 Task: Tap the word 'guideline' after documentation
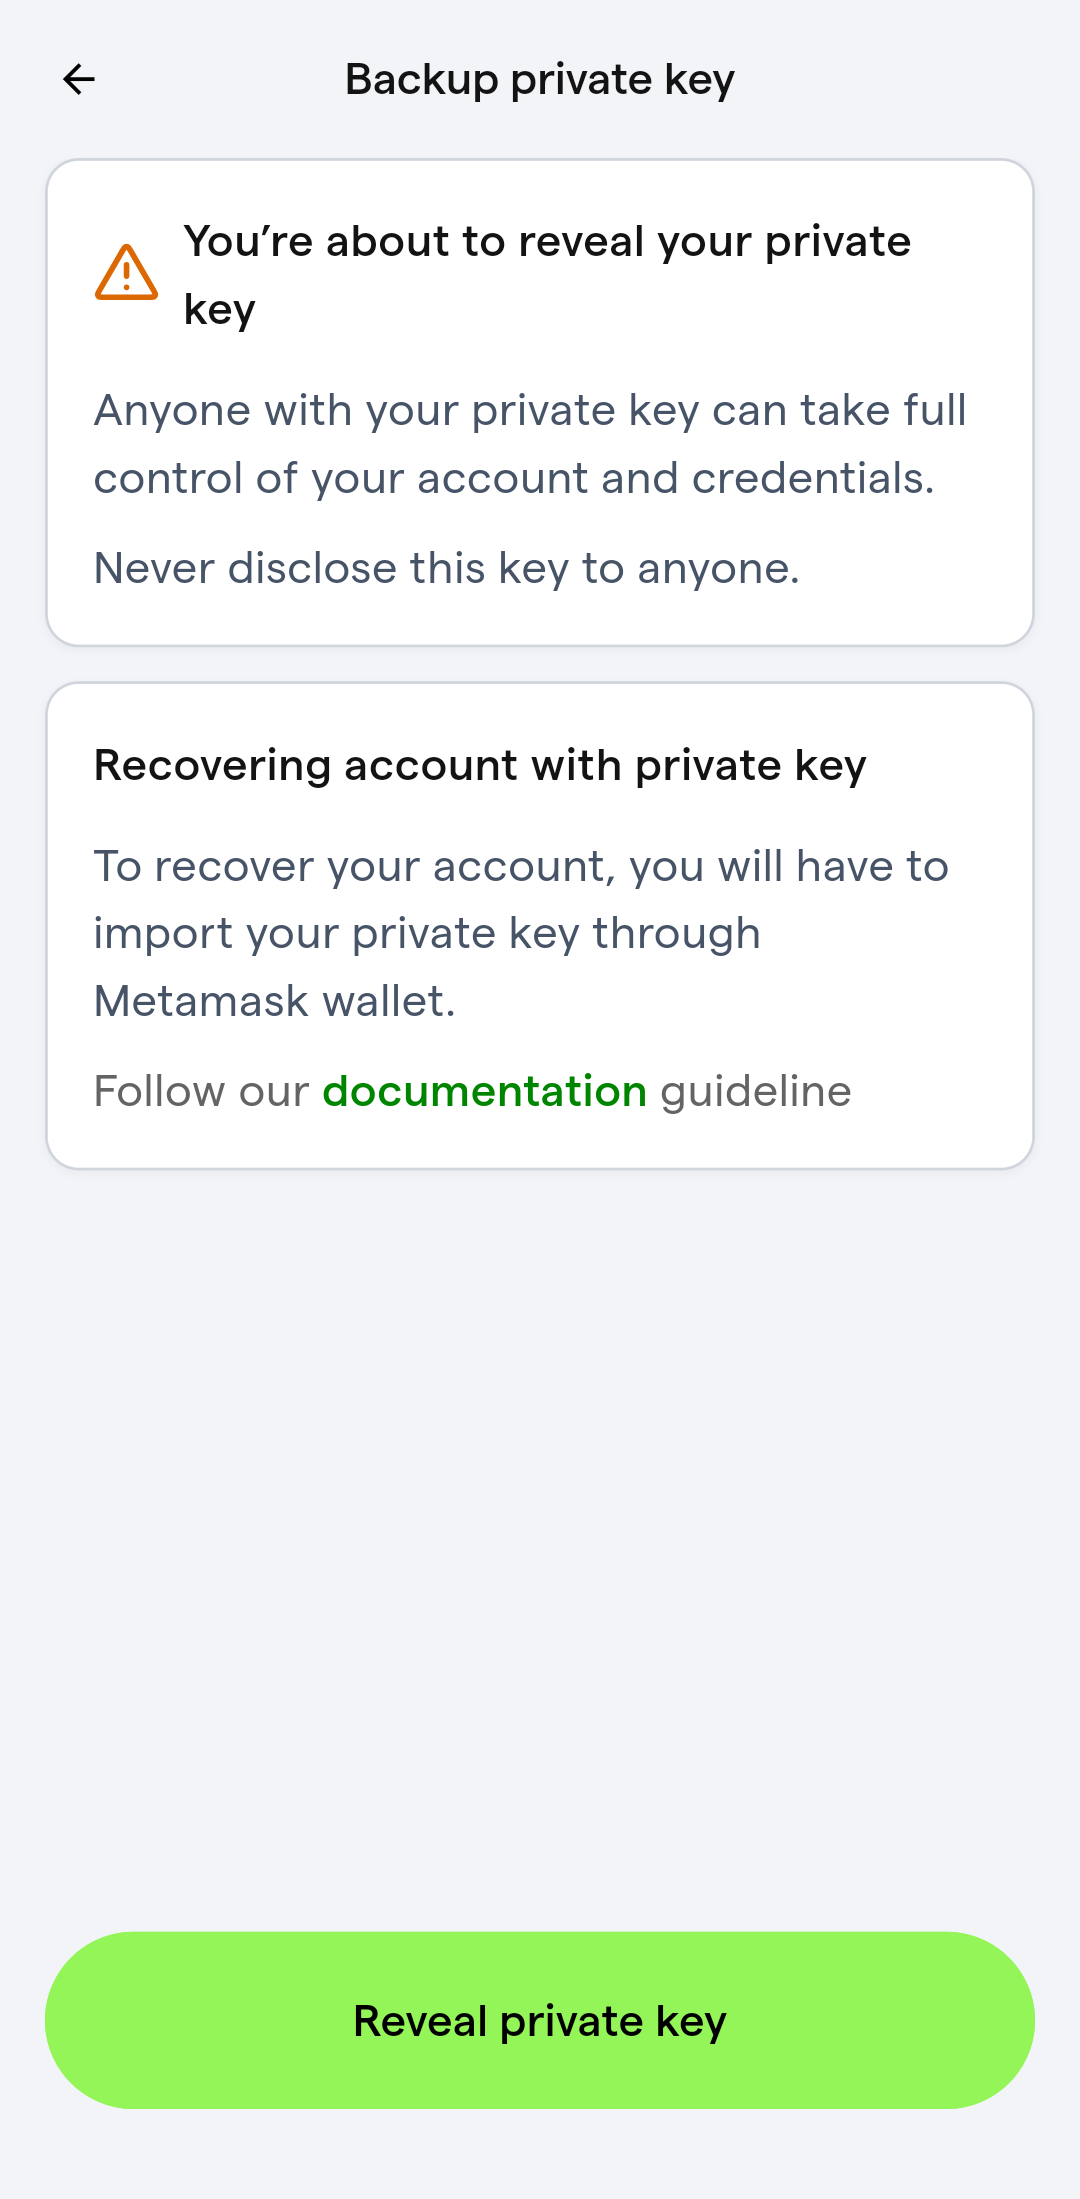(756, 1092)
